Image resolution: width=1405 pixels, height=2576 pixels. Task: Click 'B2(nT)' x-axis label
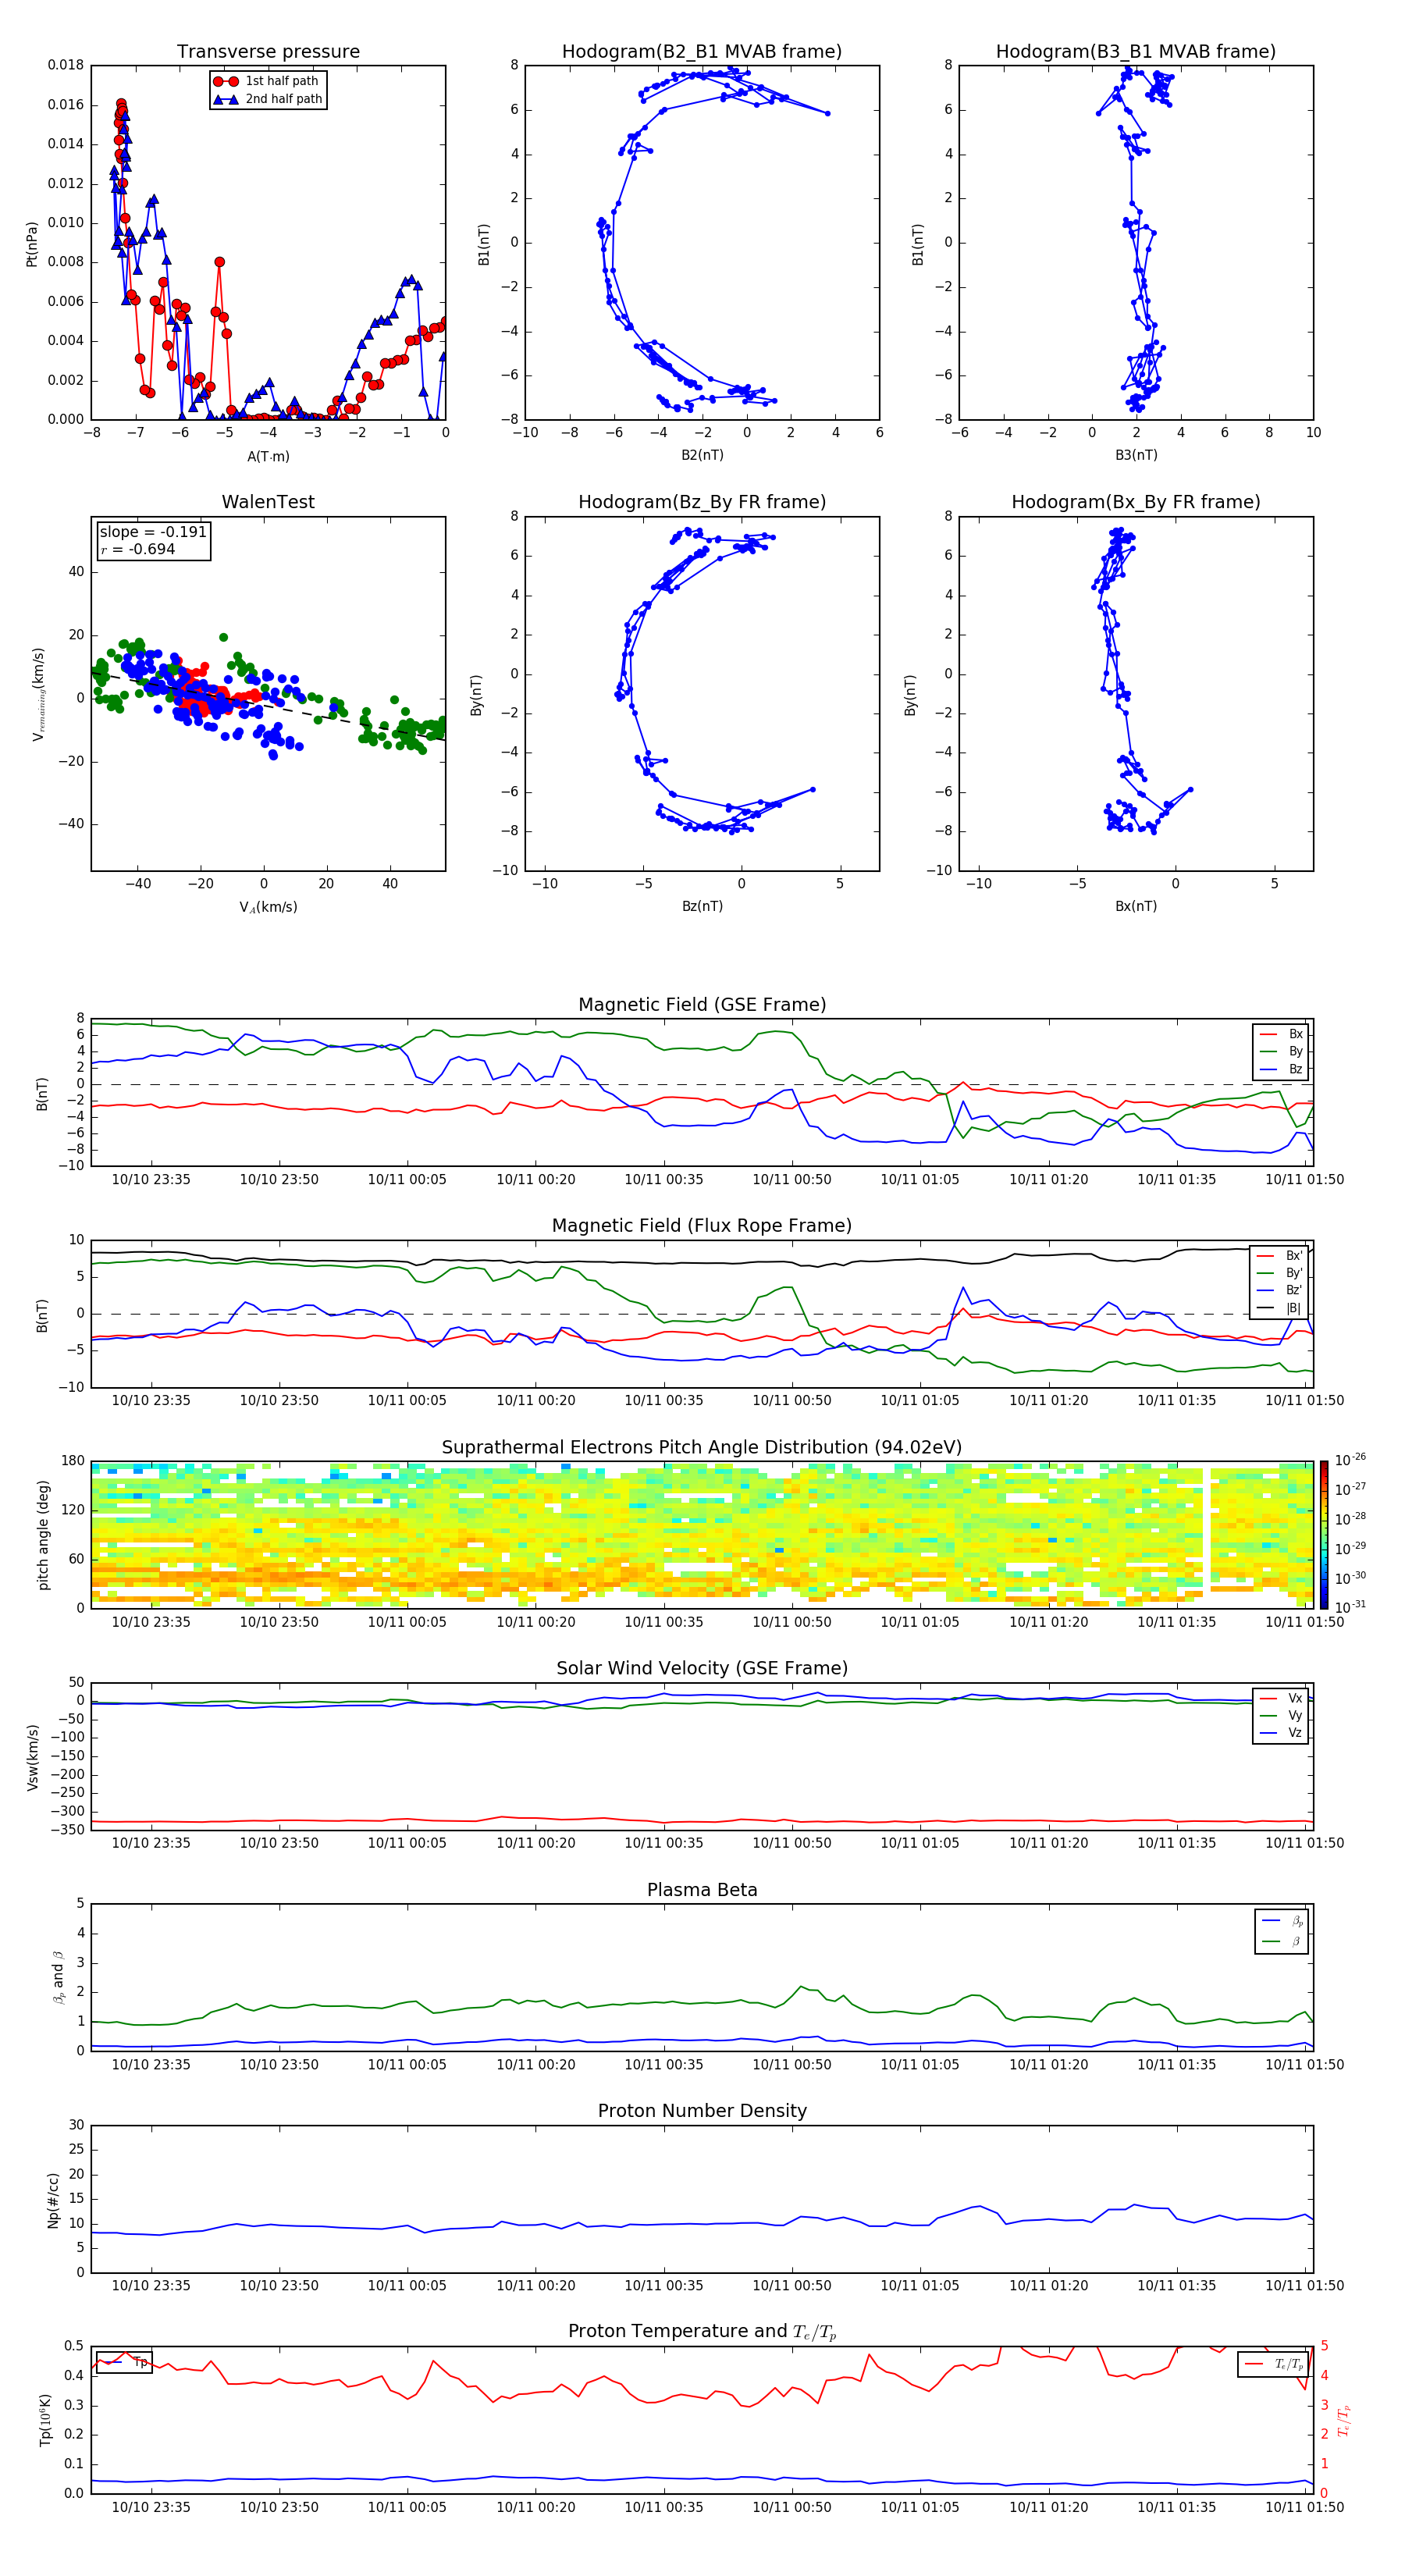[x=702, y=455]
